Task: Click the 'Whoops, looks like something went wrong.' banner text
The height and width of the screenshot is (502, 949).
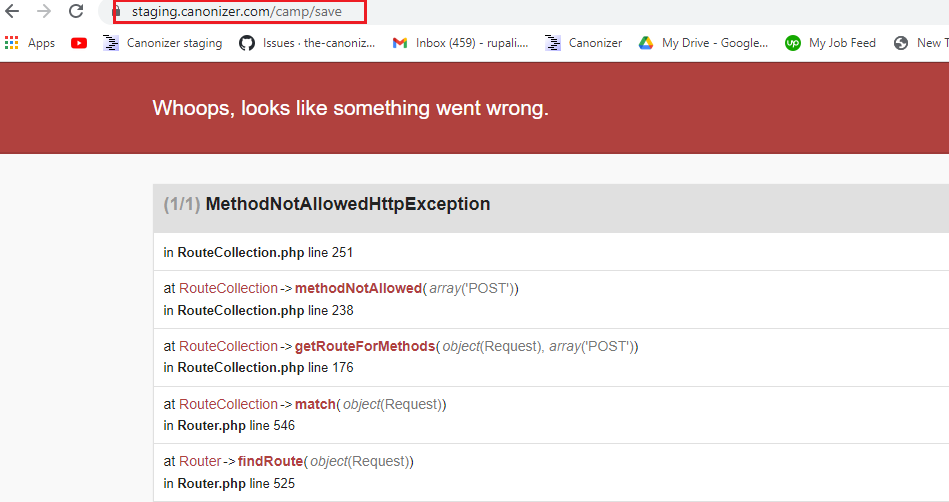Action: click(350, 108)
